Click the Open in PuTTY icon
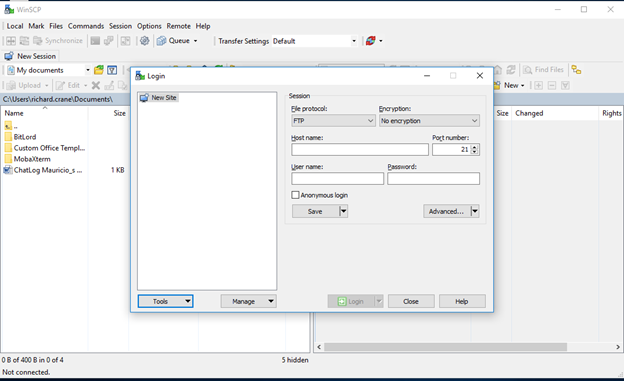624x381 pixels. pyautogui.click(x=108, y=41)
